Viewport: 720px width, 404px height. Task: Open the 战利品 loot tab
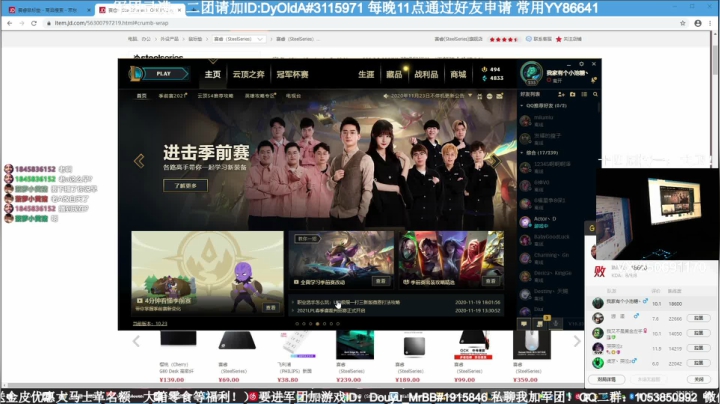[x=426, y=74]
